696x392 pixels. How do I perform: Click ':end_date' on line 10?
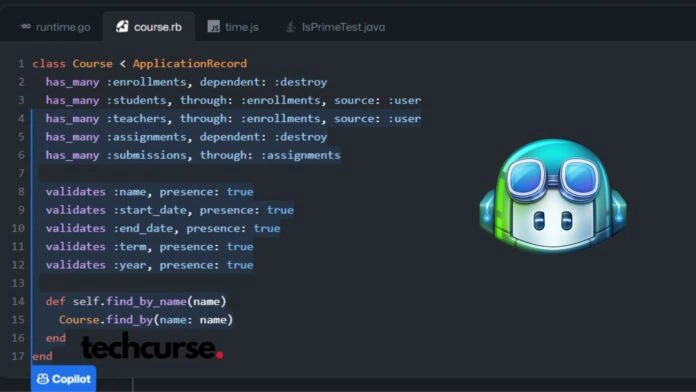point(144,228)
